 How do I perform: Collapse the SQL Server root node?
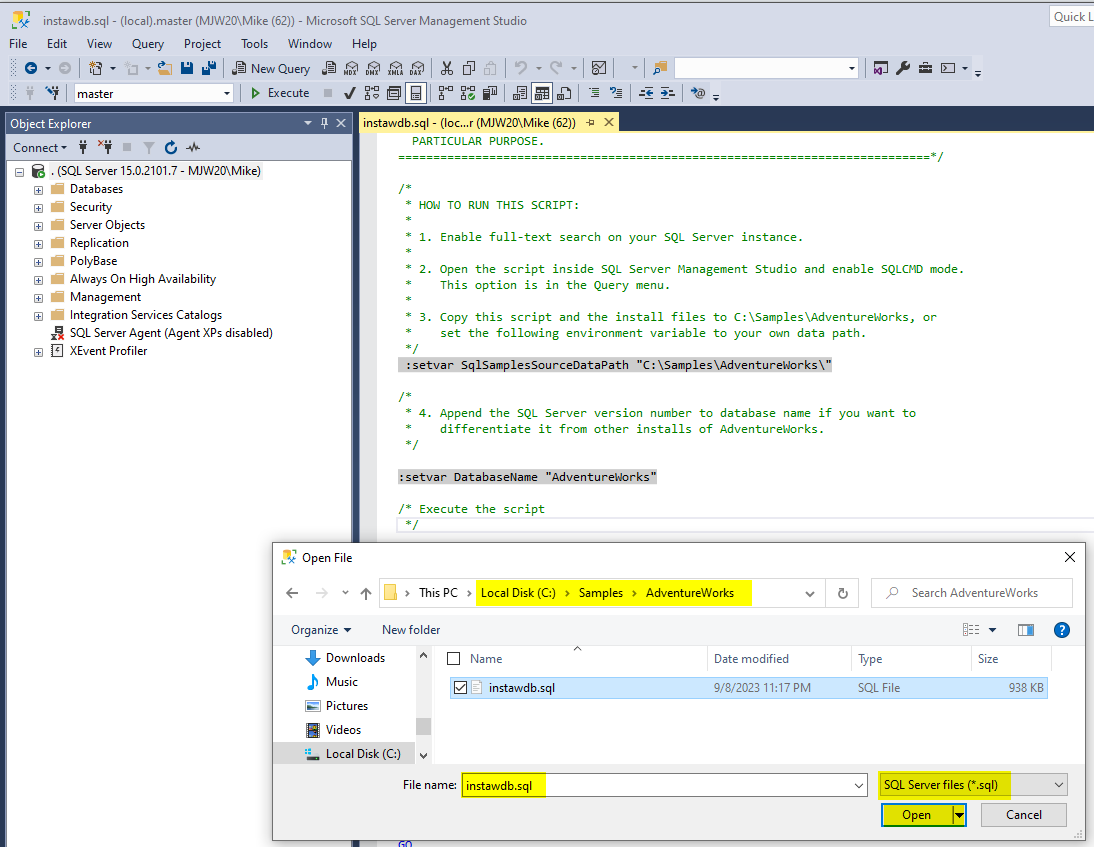pyautogui.click(x=20, y=172)
